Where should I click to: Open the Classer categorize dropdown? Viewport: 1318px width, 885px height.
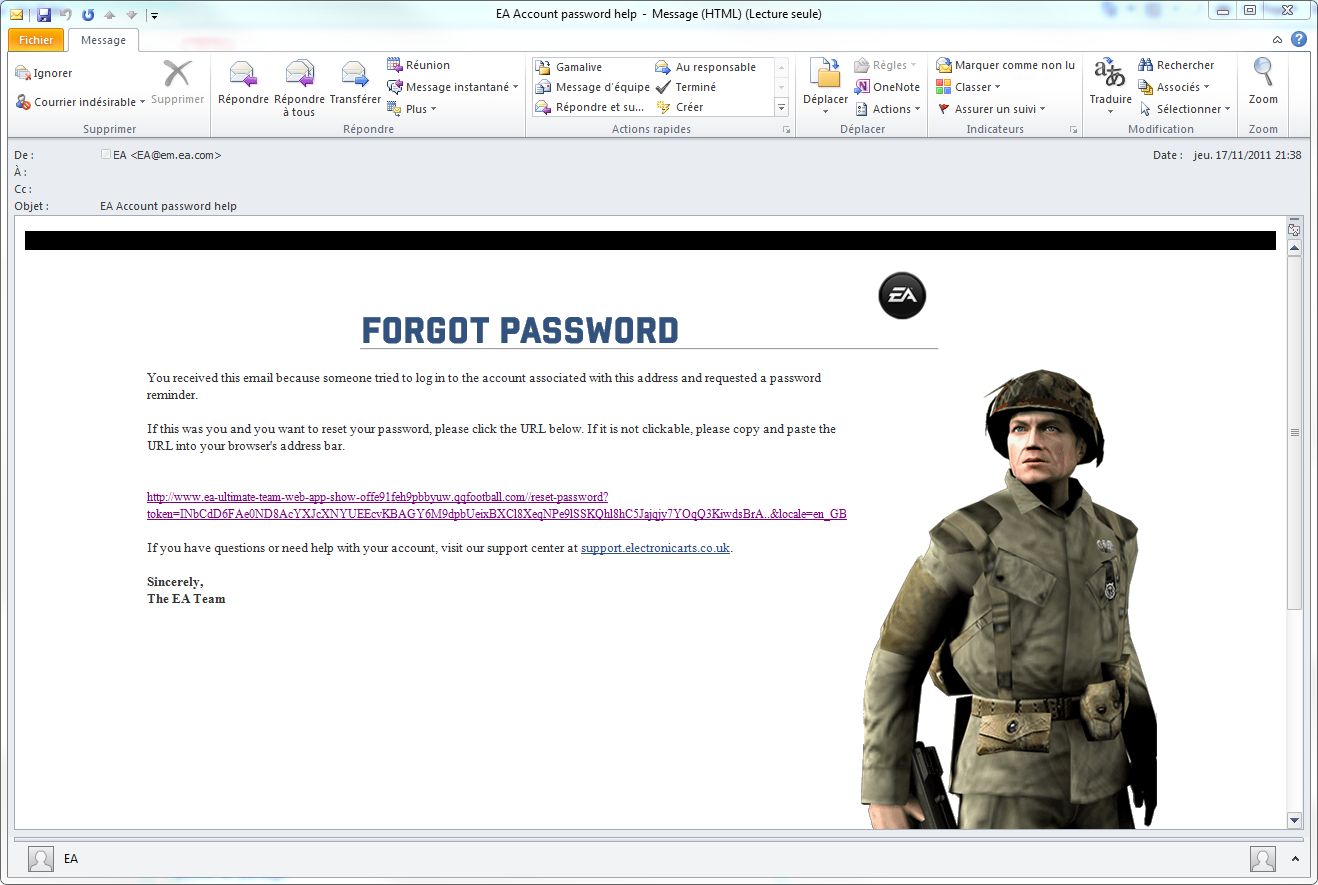point(997,87)
